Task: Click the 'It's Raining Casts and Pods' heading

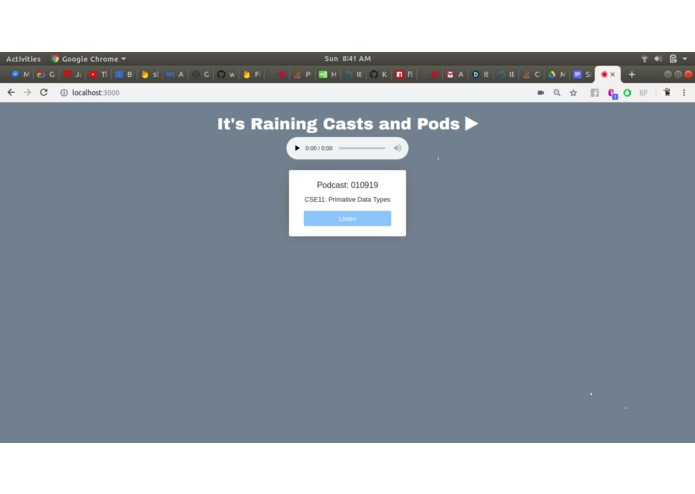Action: [x=348, y=124]
